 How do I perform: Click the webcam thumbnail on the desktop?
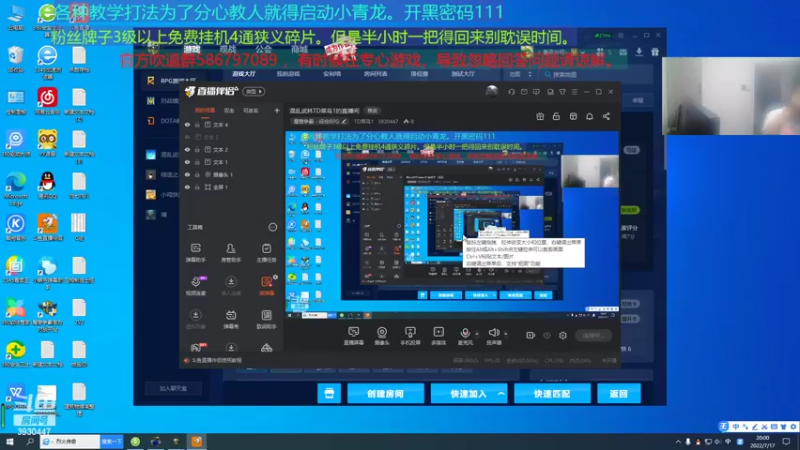point(731,95)
